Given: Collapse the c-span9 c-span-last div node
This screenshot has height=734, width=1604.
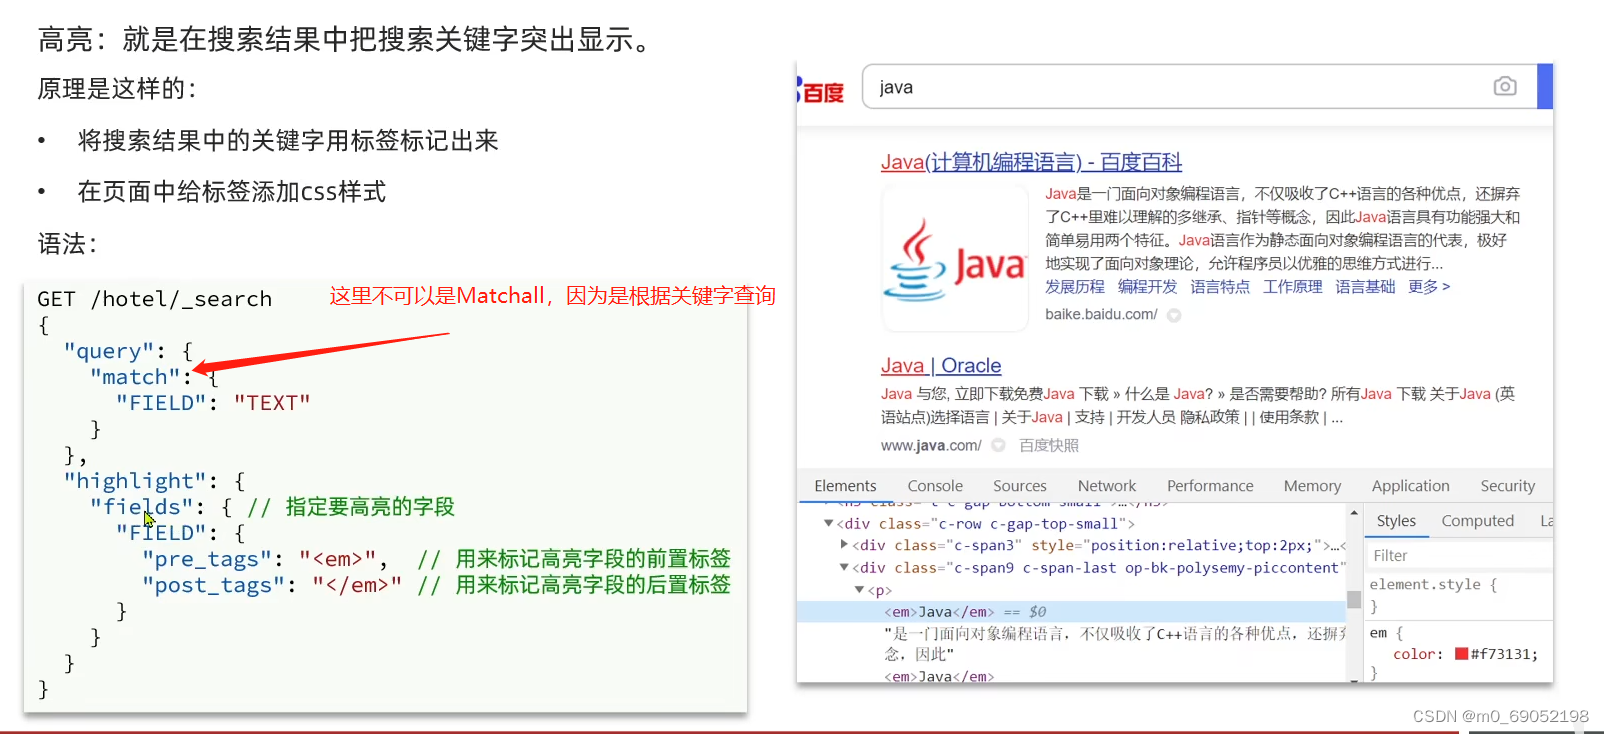Looking at the screenshot, I should (x=844, y=567).
